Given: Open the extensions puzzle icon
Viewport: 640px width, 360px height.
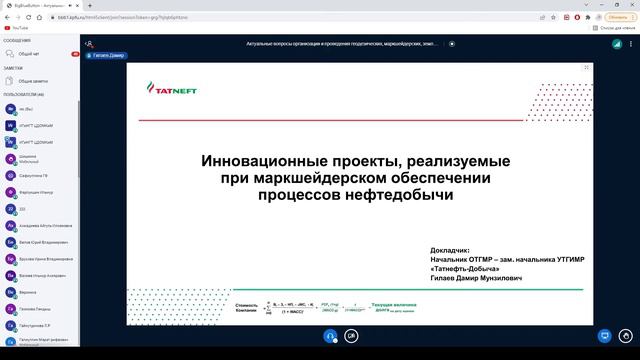Looking at the screenshot, I should coord(588,18).
